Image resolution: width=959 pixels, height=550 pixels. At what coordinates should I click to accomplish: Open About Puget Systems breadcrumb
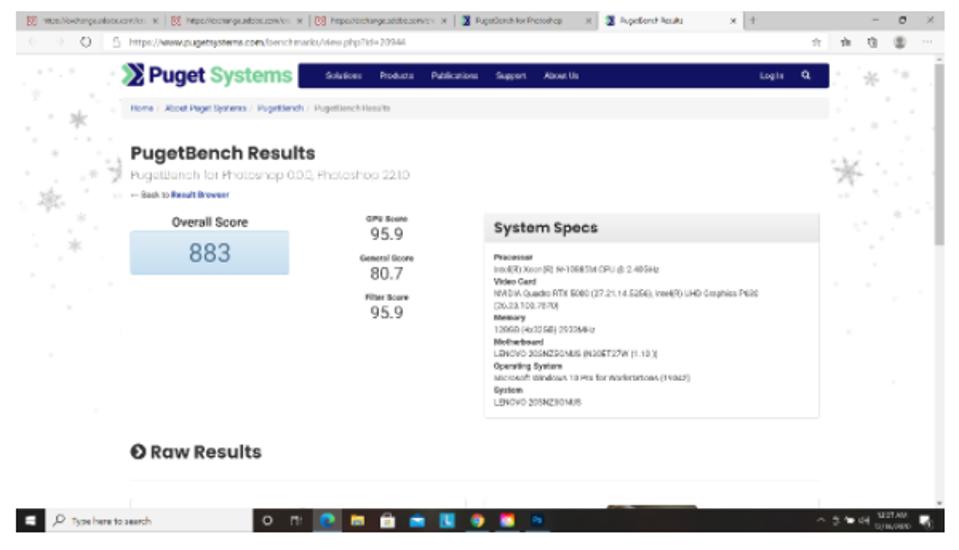pyautogui.click(x=206, y=108)
